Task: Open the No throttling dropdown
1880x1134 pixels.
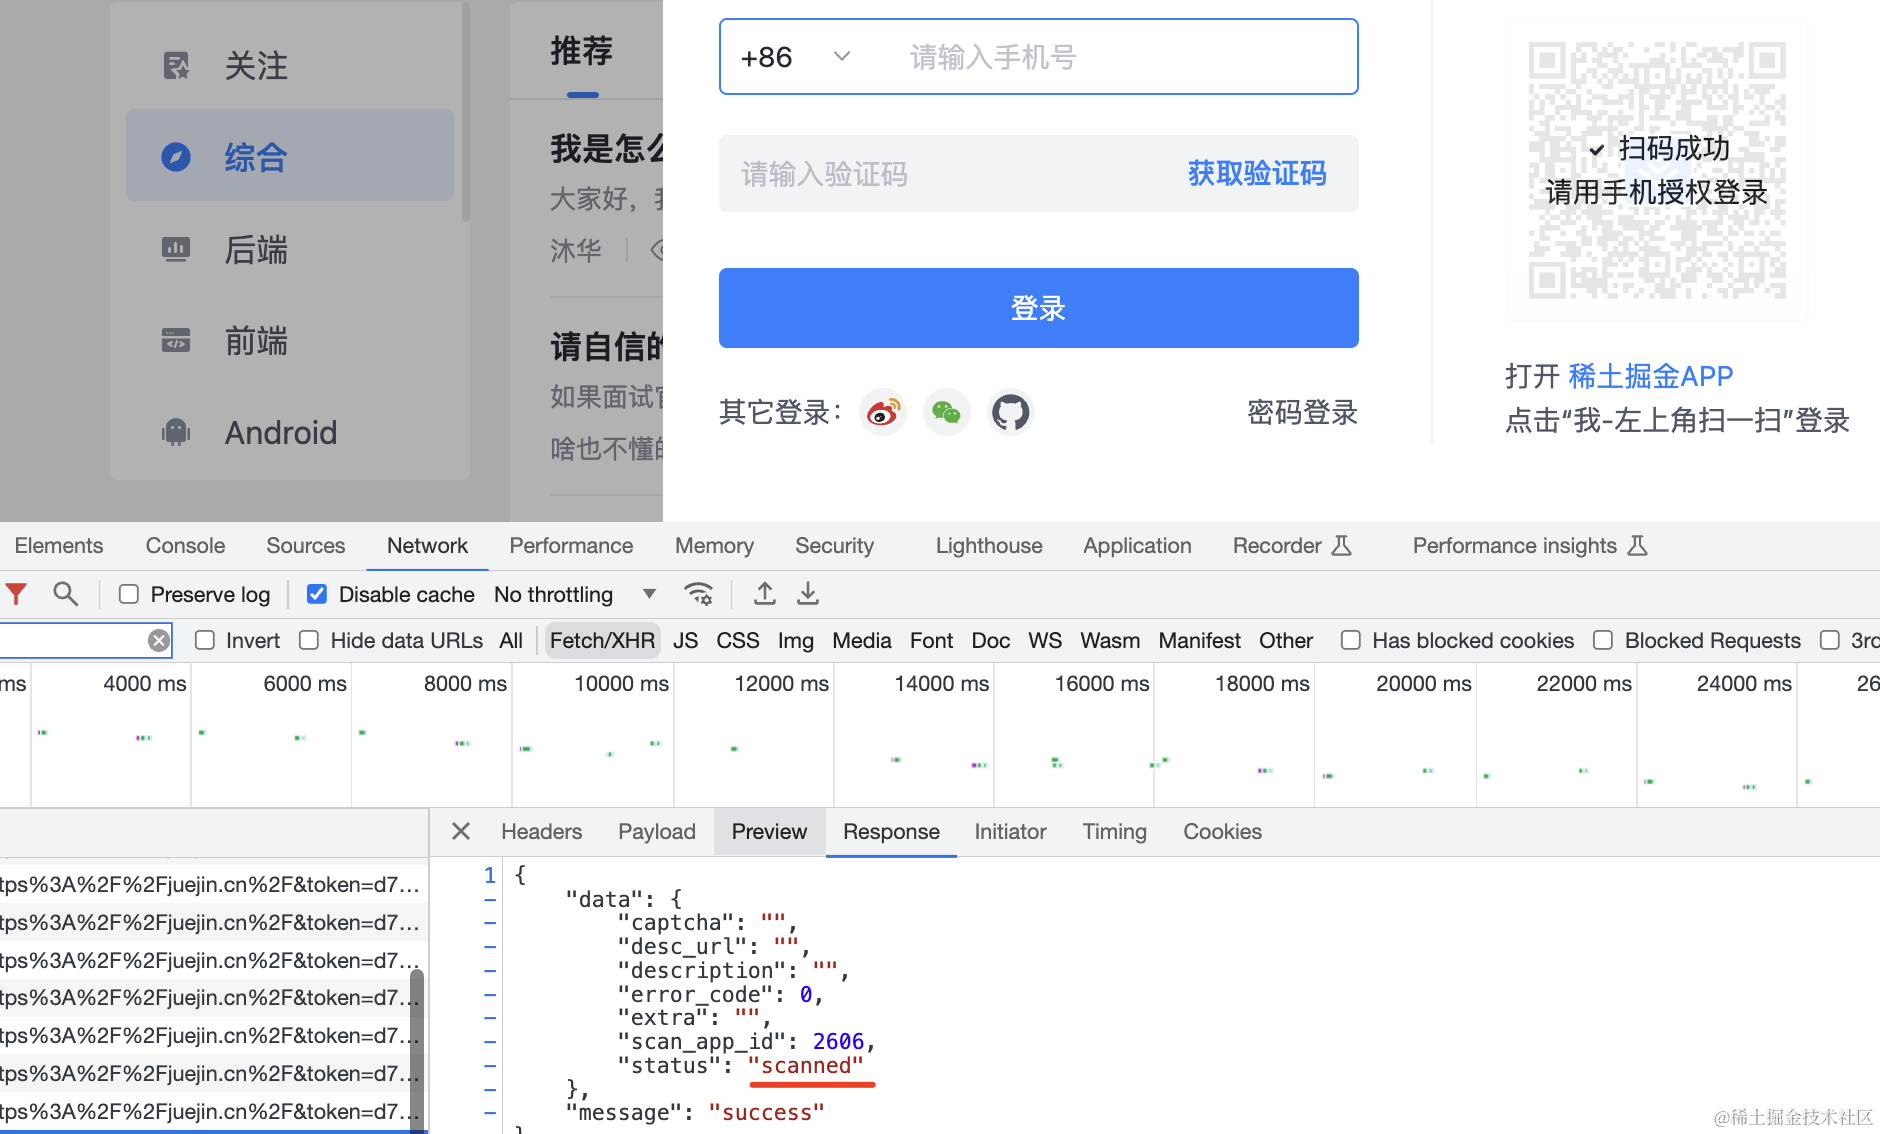Action: tap(575, 594)
